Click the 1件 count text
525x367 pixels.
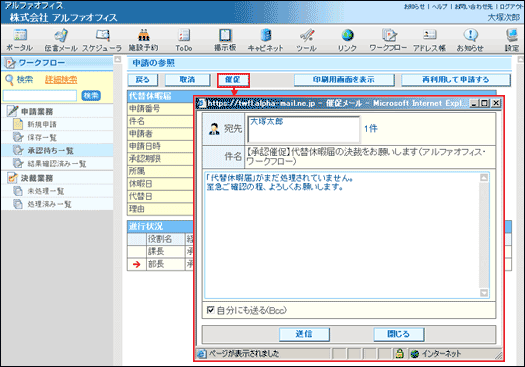[x=371, y=129]
